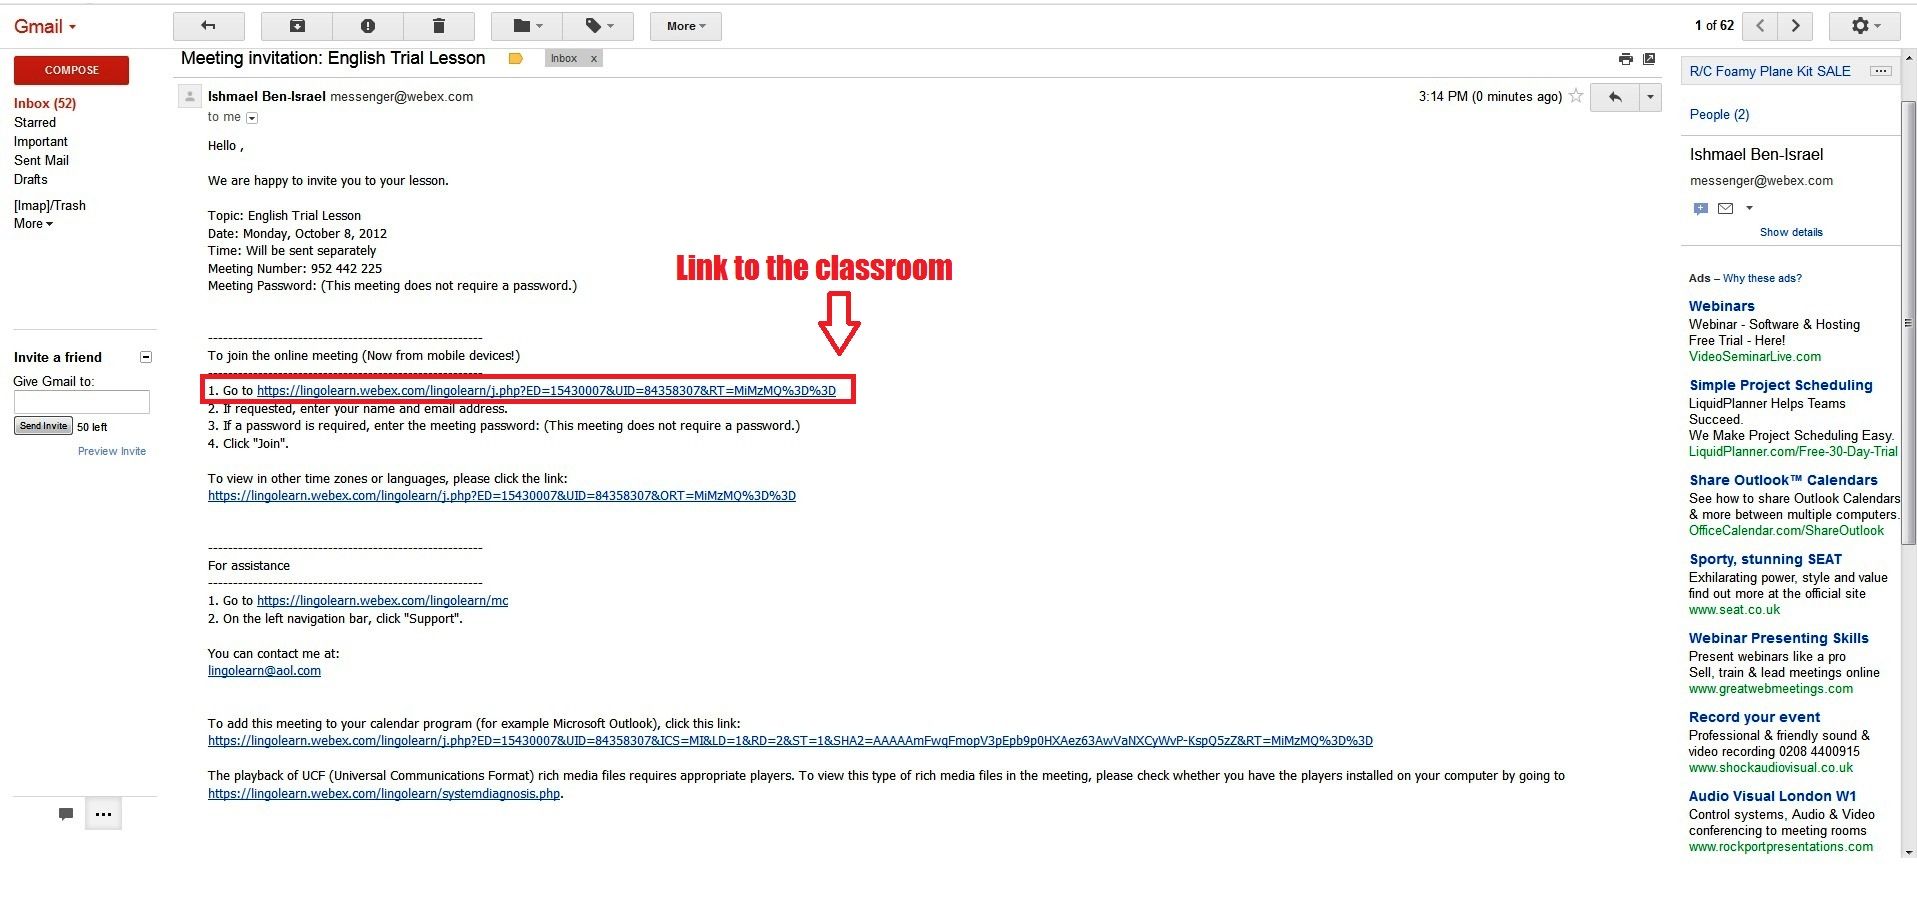Open the Webinars ad title
The image size is (1917, 901).
point(1721,306)
